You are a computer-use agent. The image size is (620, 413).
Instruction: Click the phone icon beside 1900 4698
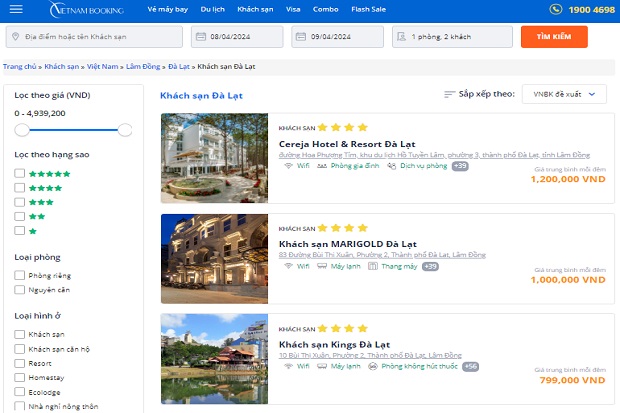(x=556, y=9)
